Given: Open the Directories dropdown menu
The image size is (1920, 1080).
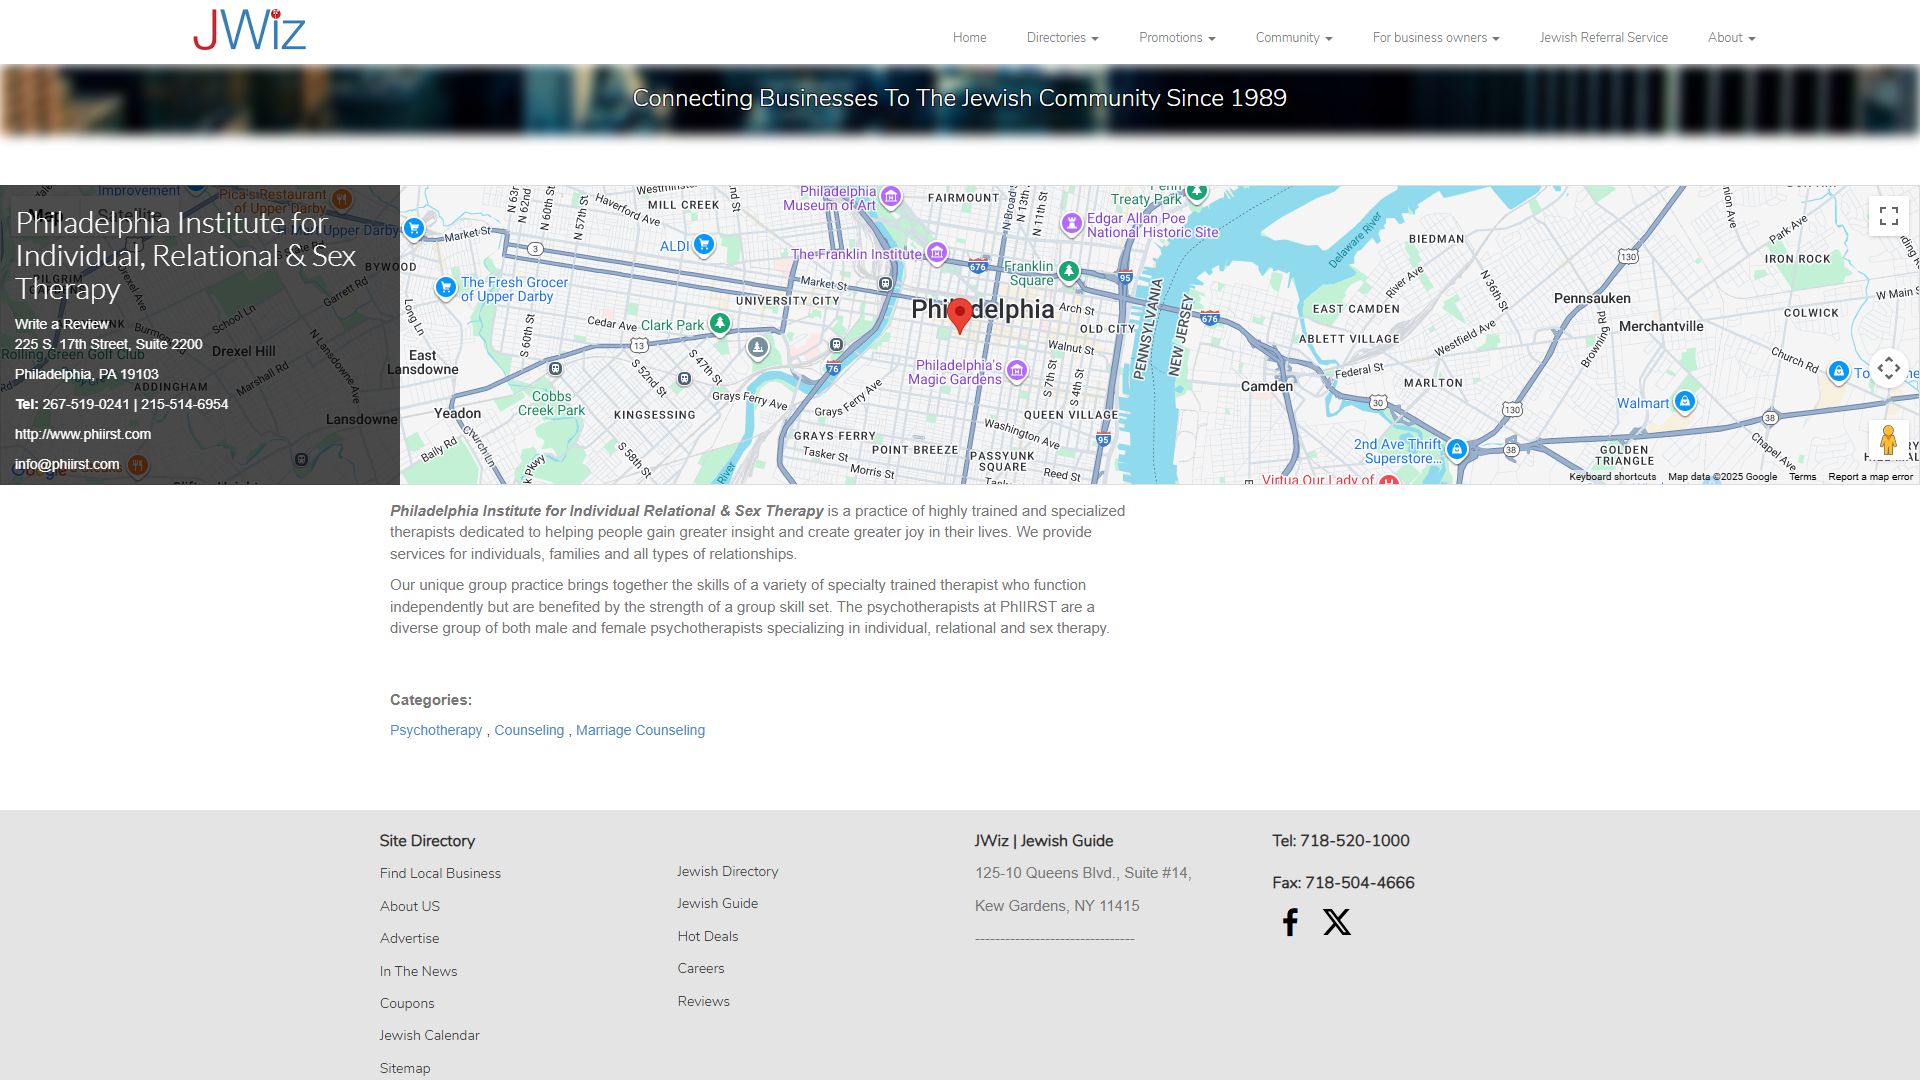Looking at the screenshot, I should (1062, 38).
